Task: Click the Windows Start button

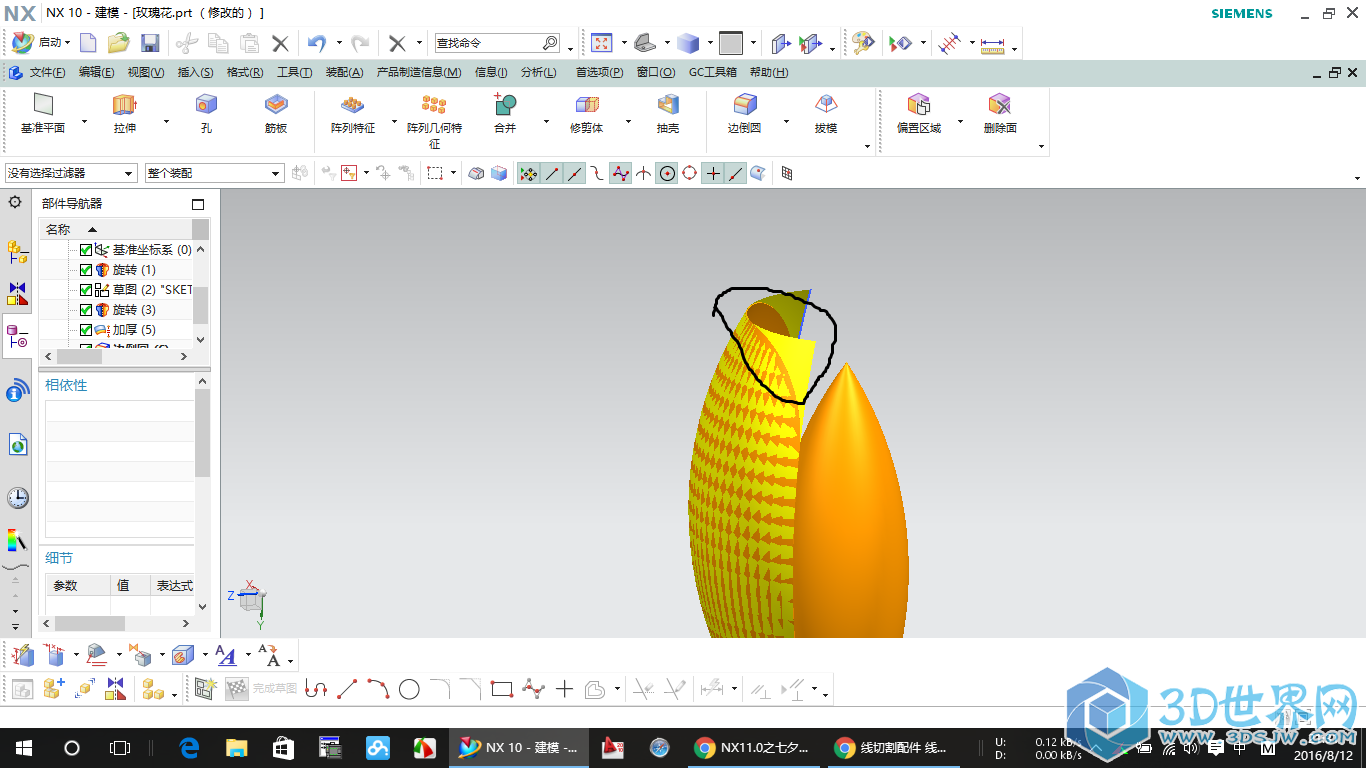Action: point(23,748)
